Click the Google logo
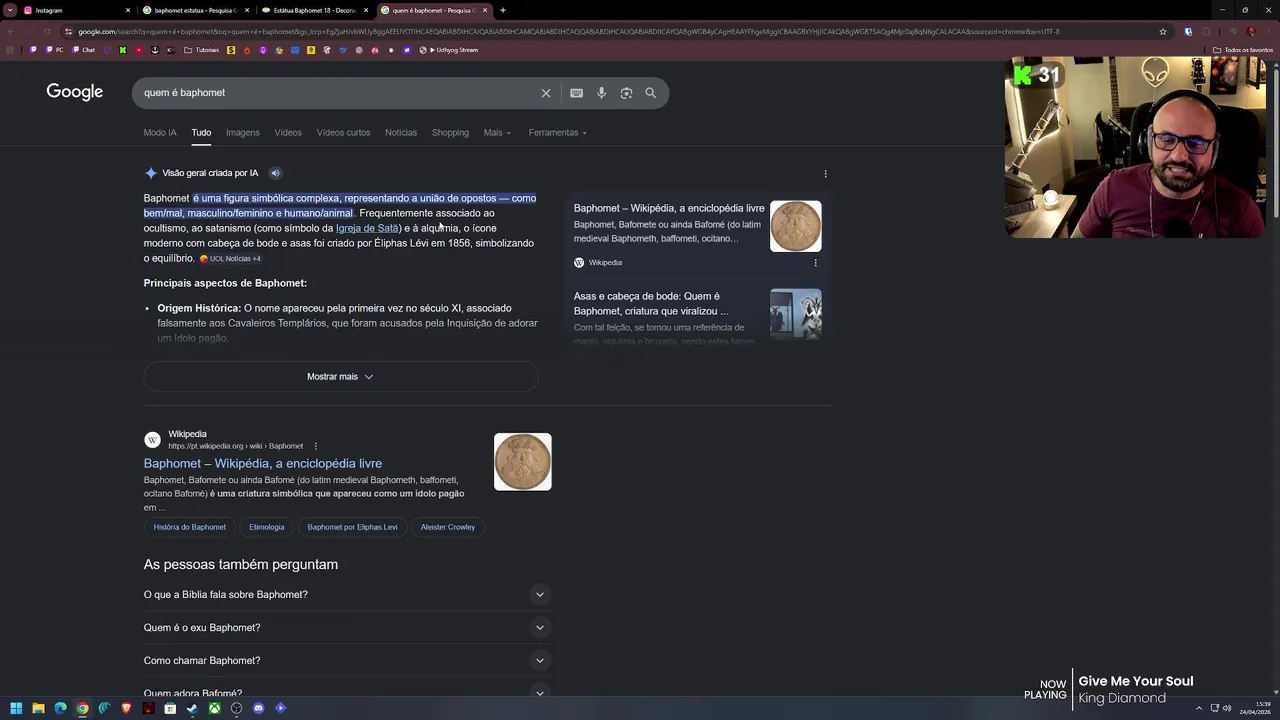The height and width of the screenshot is (720, 1280). coord(75,92)
